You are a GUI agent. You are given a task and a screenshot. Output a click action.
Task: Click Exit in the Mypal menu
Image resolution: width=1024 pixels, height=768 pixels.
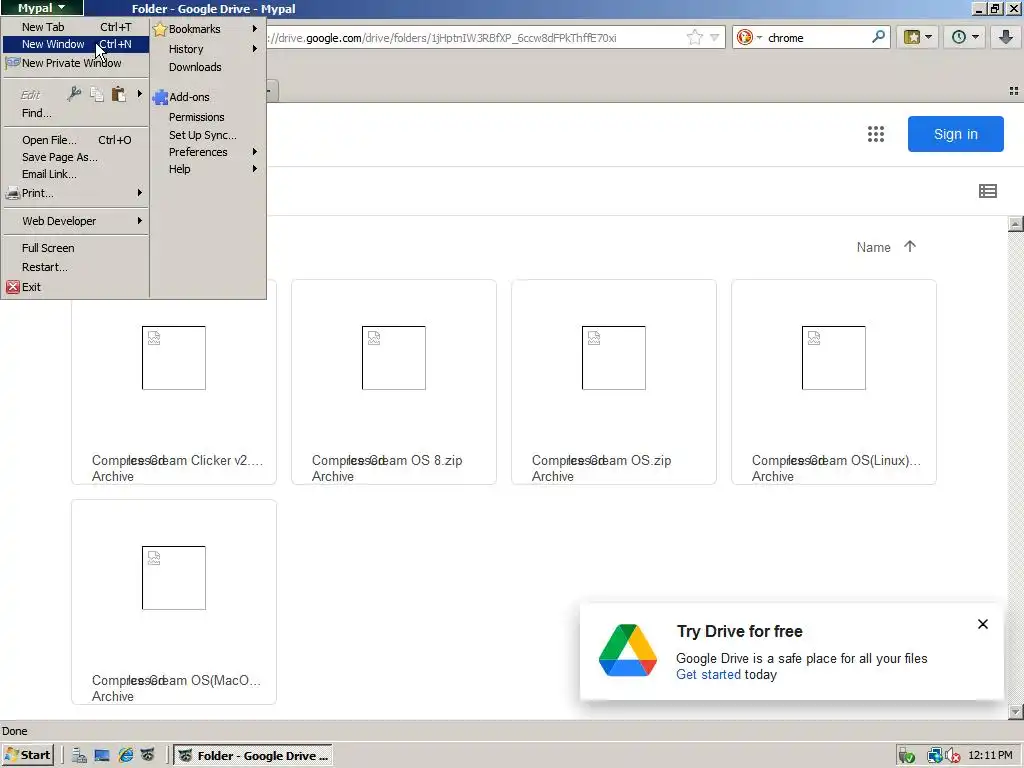click(76, 287)
